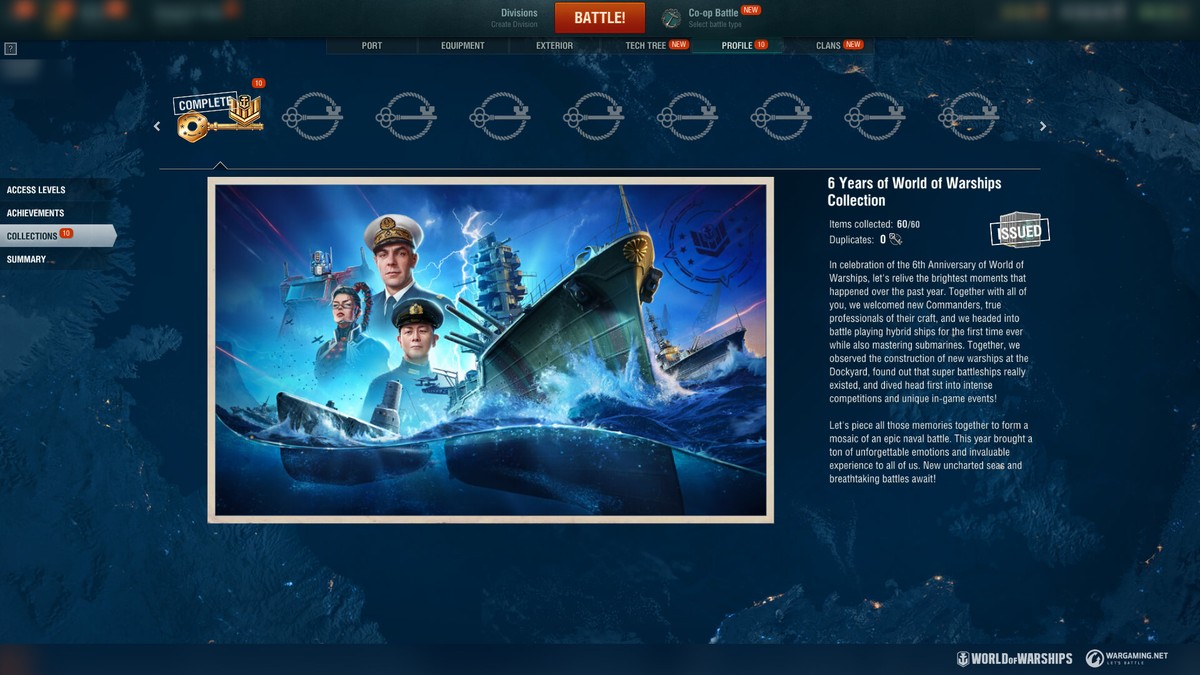This screenshot has width=1200, height=675.
Task: Click the duplicates exchange icon
Action: [895, 239]
